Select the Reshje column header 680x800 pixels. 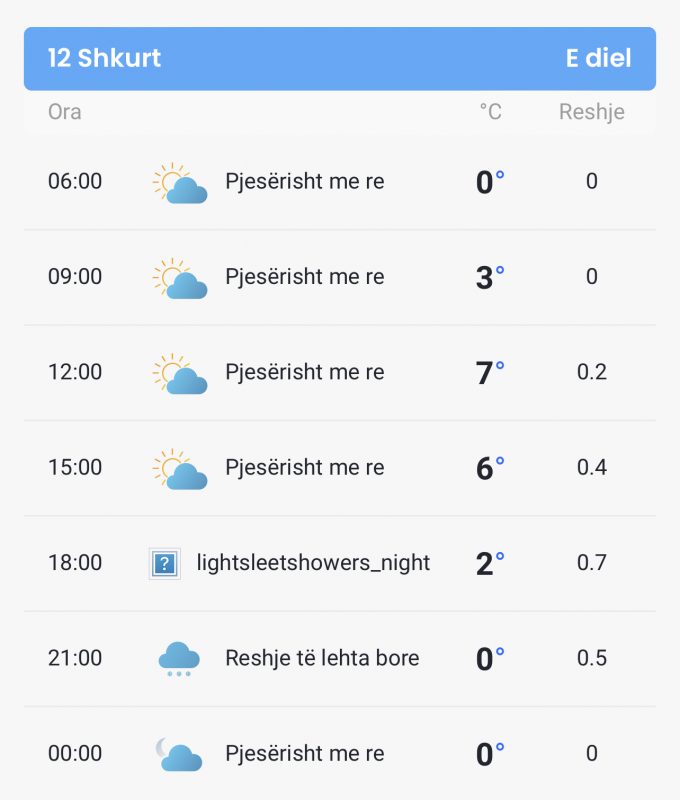[592, 112]
